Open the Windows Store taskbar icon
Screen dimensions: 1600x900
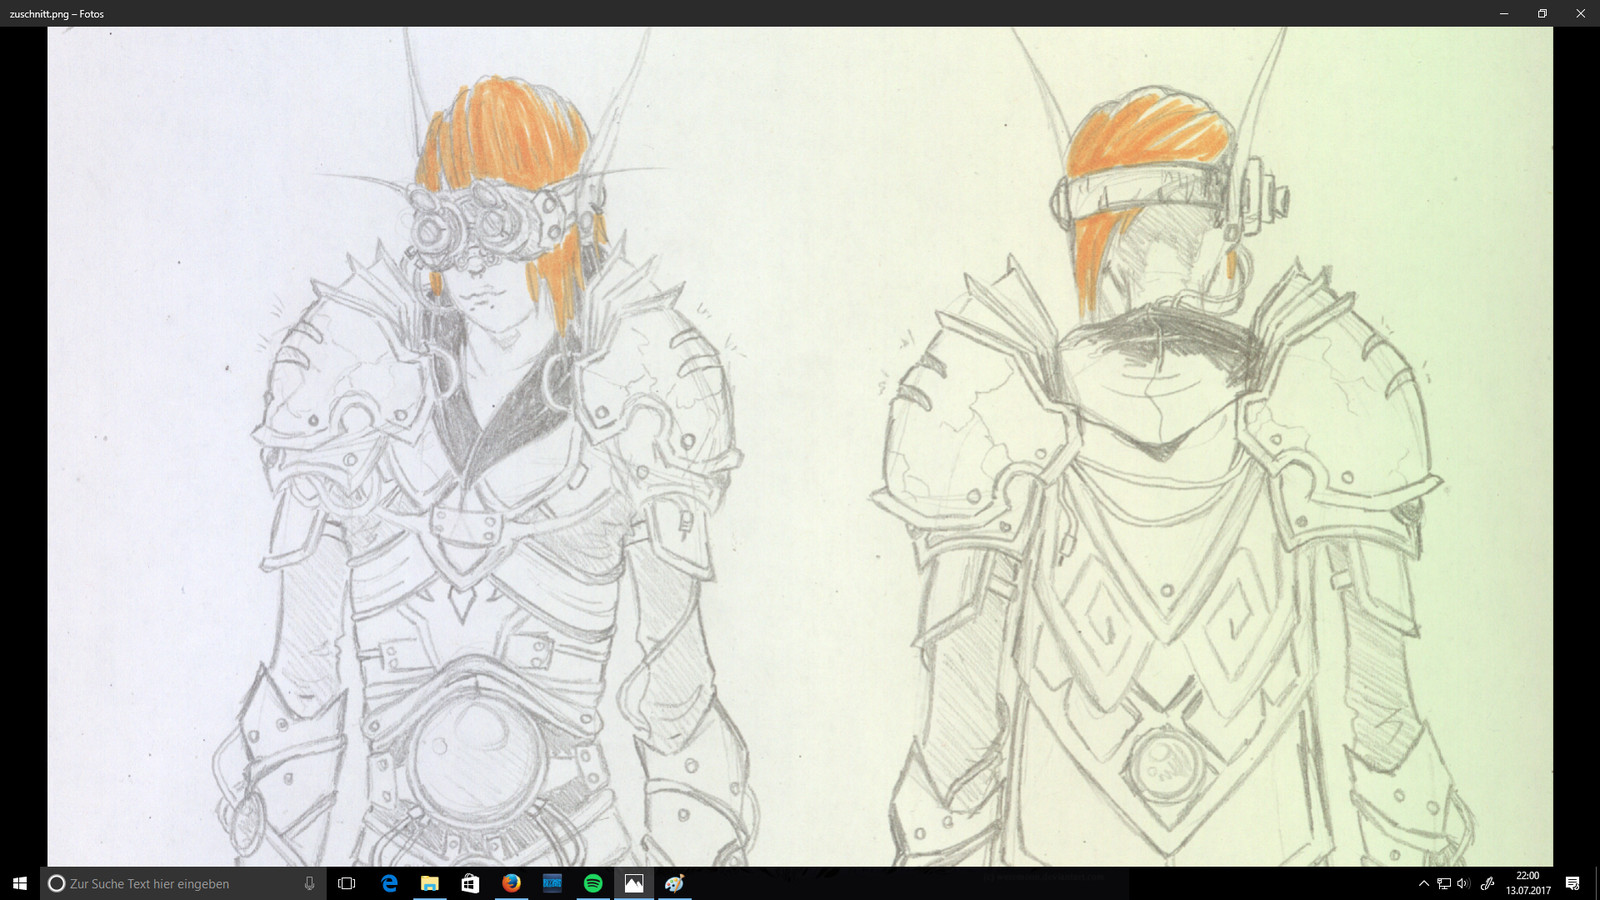[x=471, y=883]
